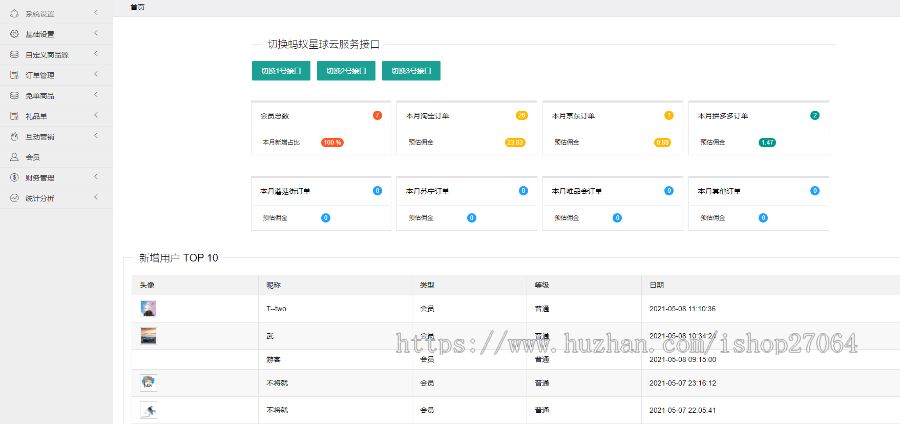900x424 pixels.
Task: Click the 基础设置 gear icon
Action: [x=14, y=34]
